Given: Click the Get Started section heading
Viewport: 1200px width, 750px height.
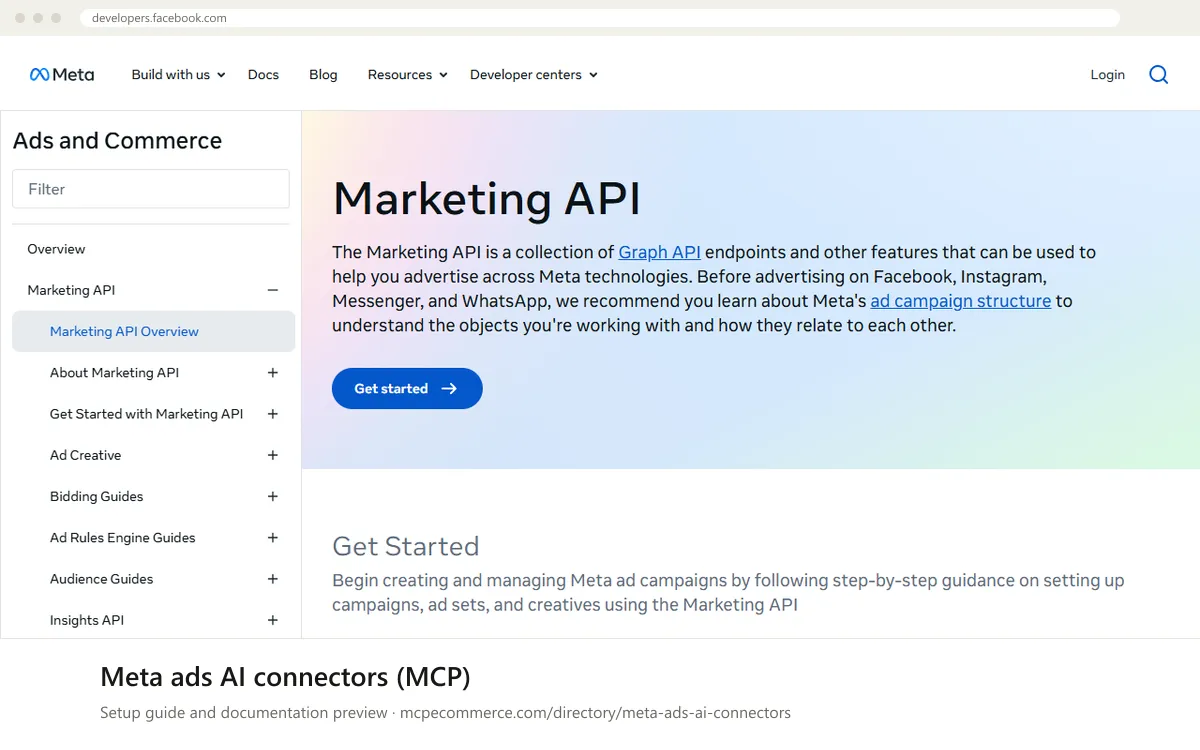Looking at the screenshot, I should tap(405, 546).
